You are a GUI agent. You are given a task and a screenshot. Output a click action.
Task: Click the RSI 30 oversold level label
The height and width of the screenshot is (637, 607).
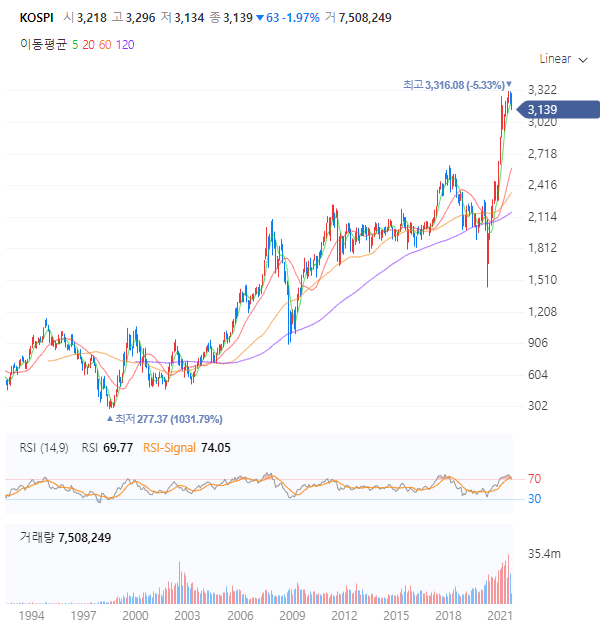point(534,499)
